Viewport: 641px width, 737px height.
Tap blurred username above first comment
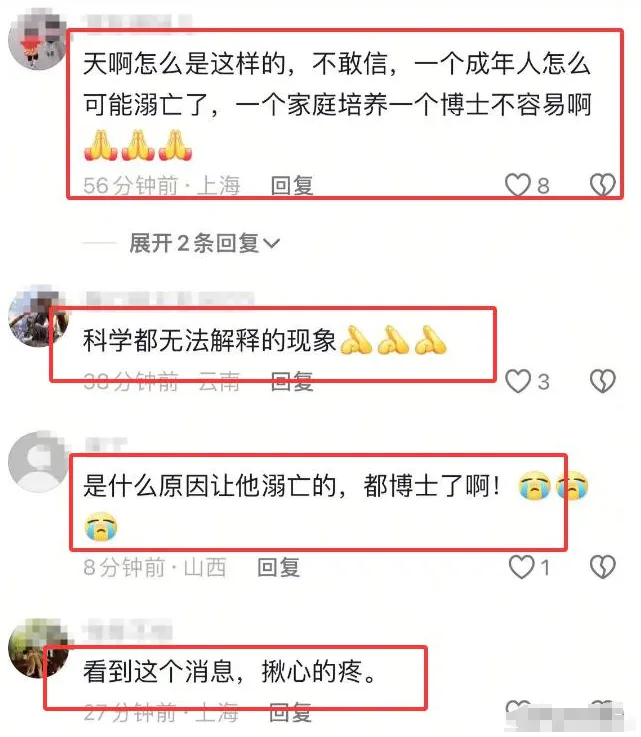coord(136,23)
